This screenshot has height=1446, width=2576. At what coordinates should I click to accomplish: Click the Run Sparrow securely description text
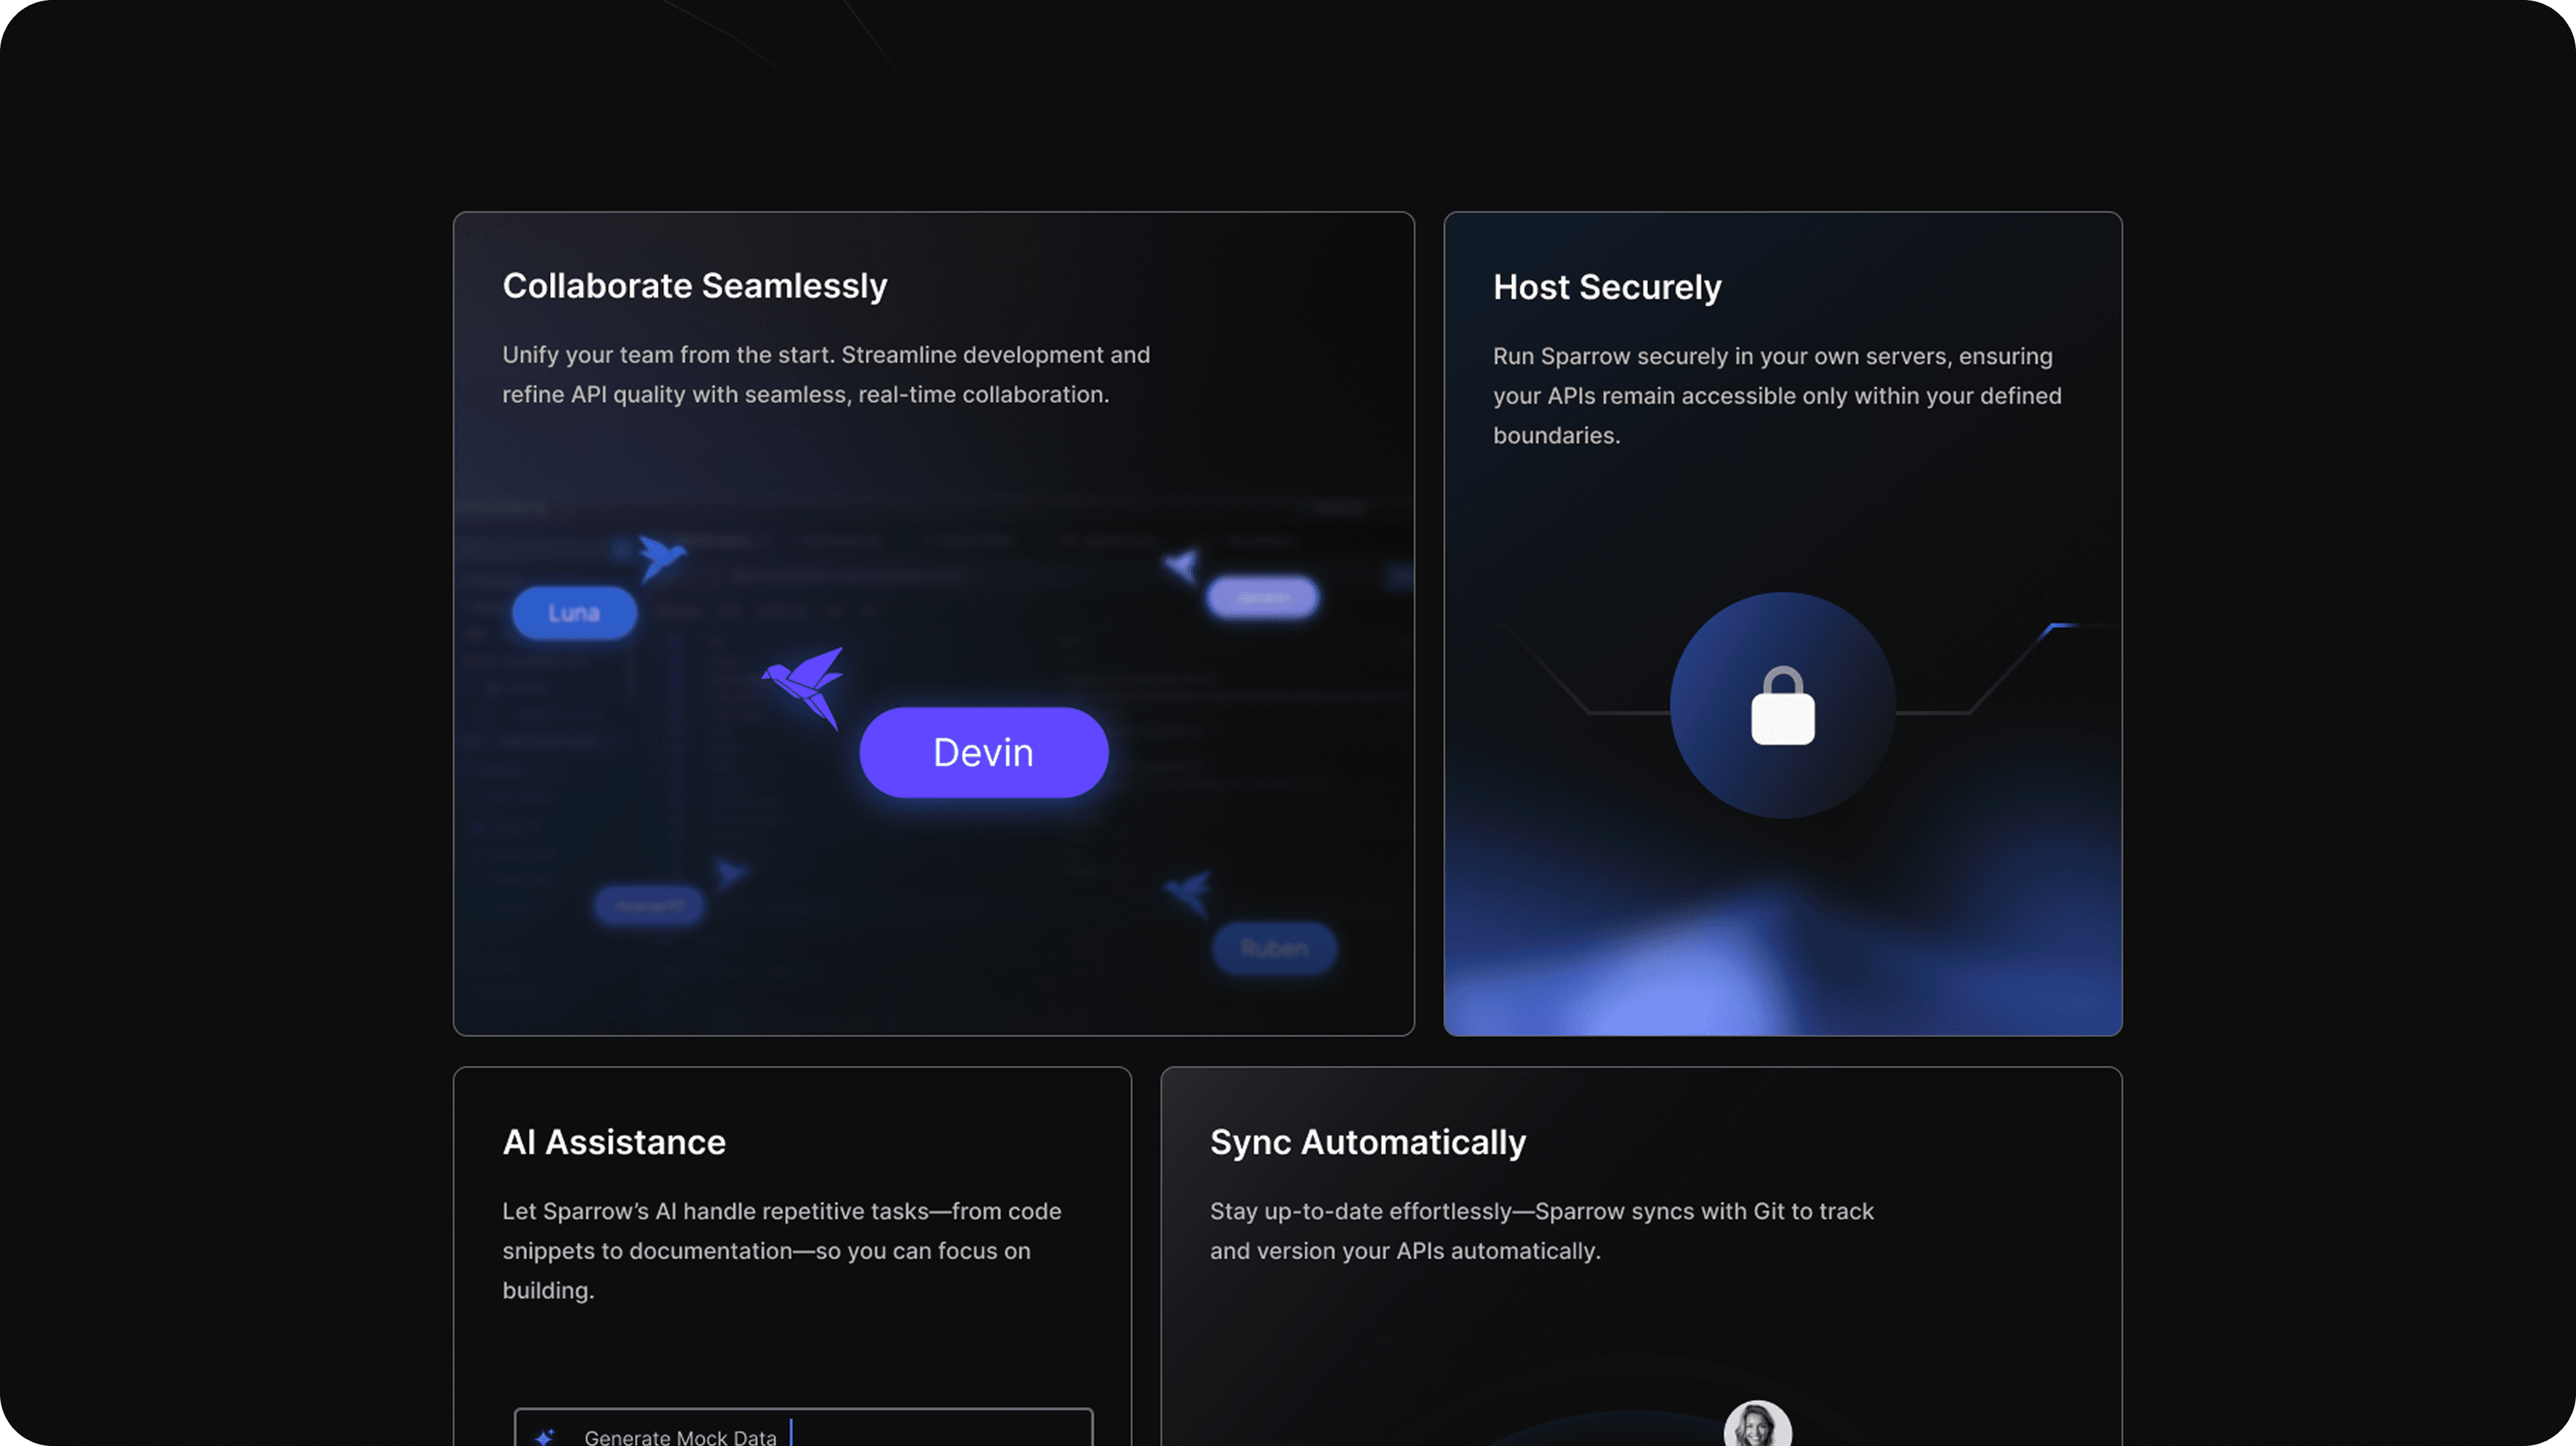coord(1776,395)
